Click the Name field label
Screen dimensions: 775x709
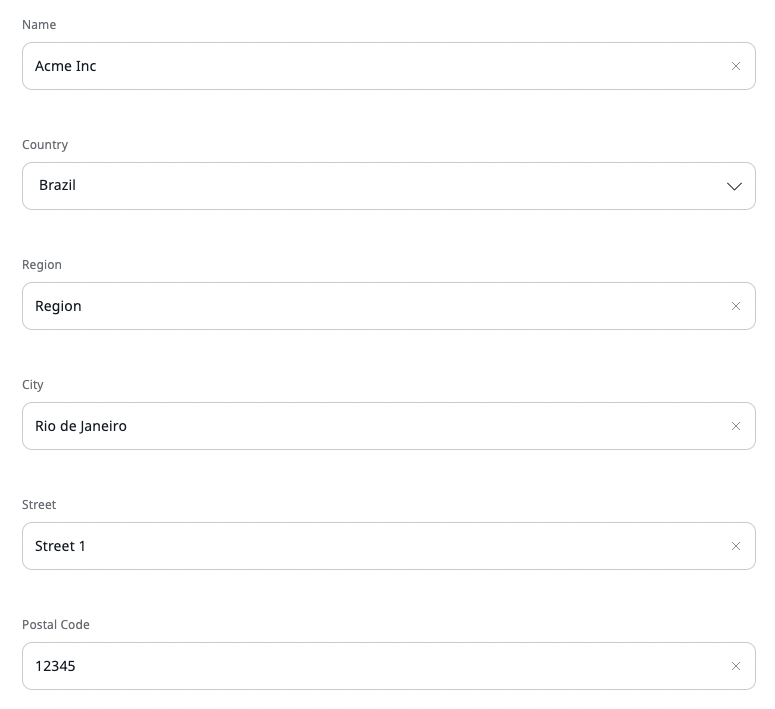point(39,24)
